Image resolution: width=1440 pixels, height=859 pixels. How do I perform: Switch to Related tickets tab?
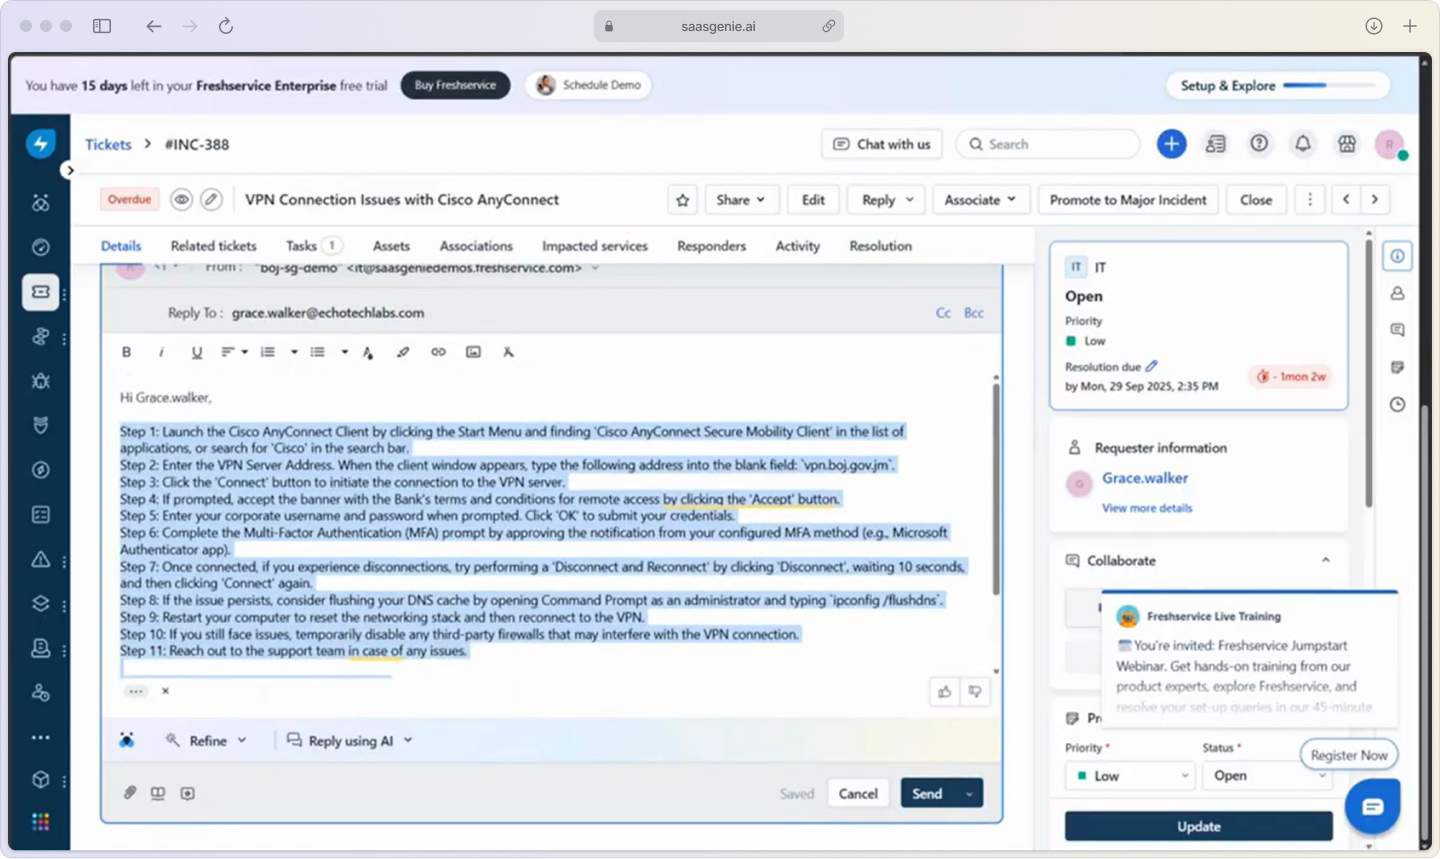(x=213, y=246)
